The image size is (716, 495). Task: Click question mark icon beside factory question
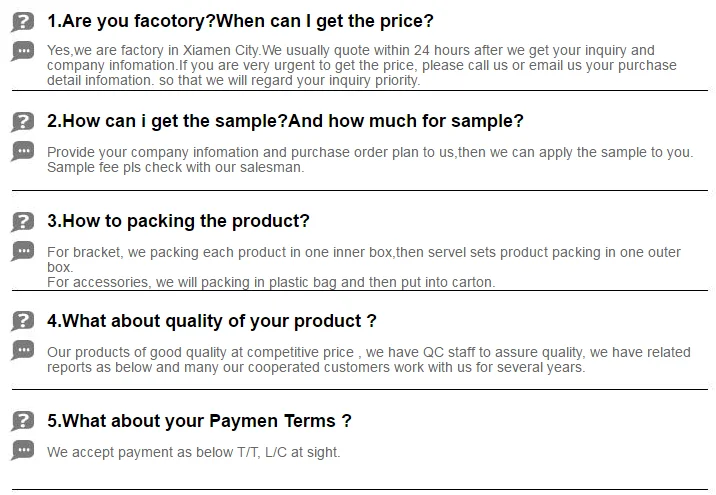(x=22, y=22)
